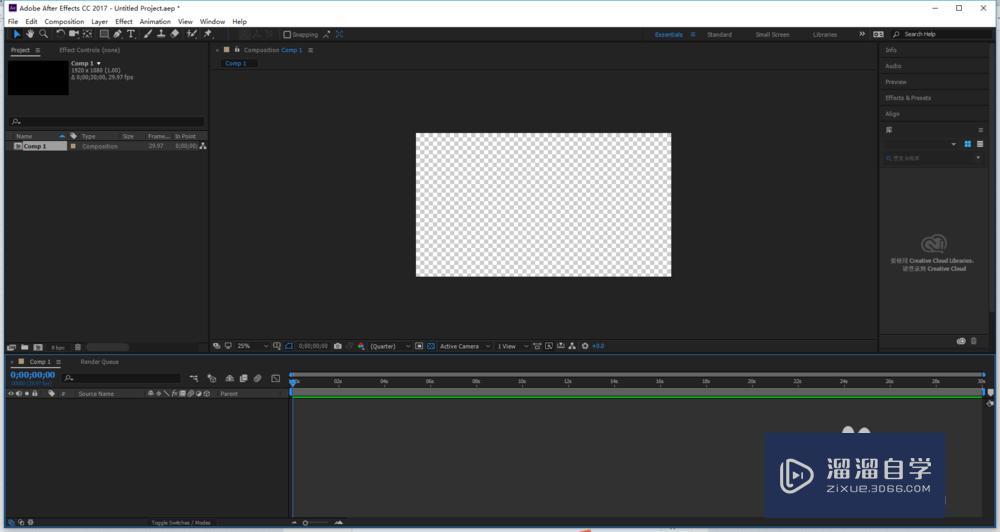This screenshot has height=532, width=1000.
Task: Switch to the Standard workspace
Action: [719, 34]
